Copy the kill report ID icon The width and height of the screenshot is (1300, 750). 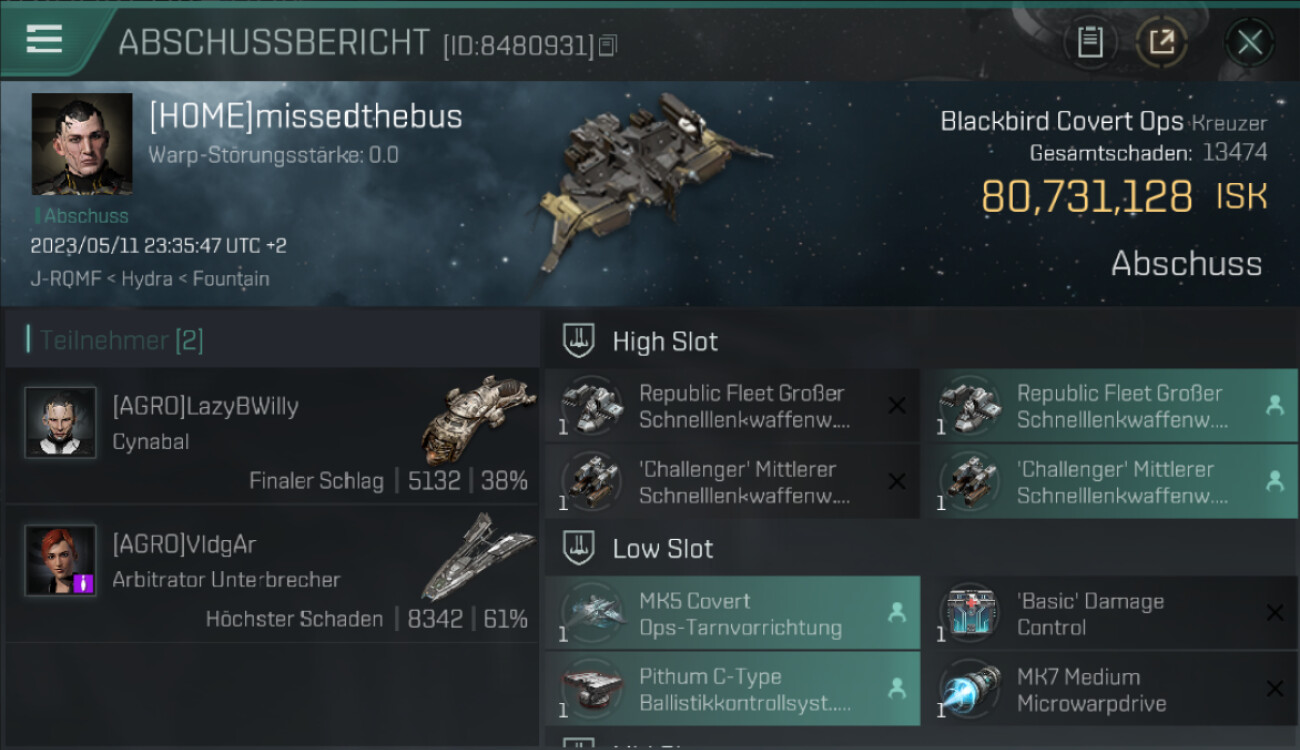[608, 45]
